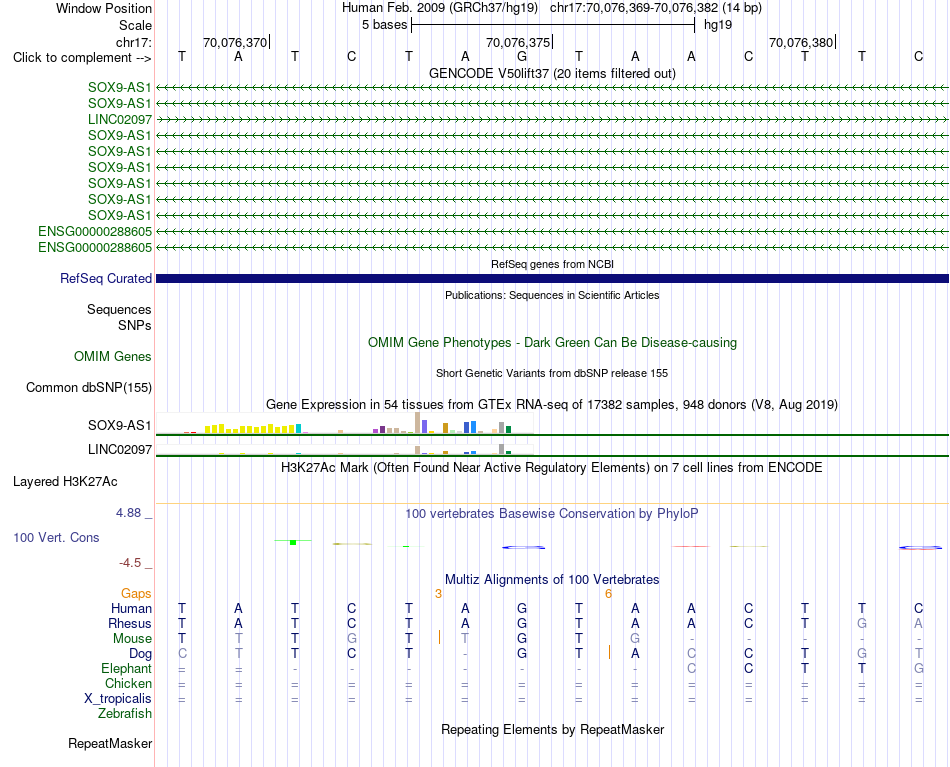This screenshot has width=950, height=767.
Task: Click the orange gap number 6
Action: click(609, 594)
